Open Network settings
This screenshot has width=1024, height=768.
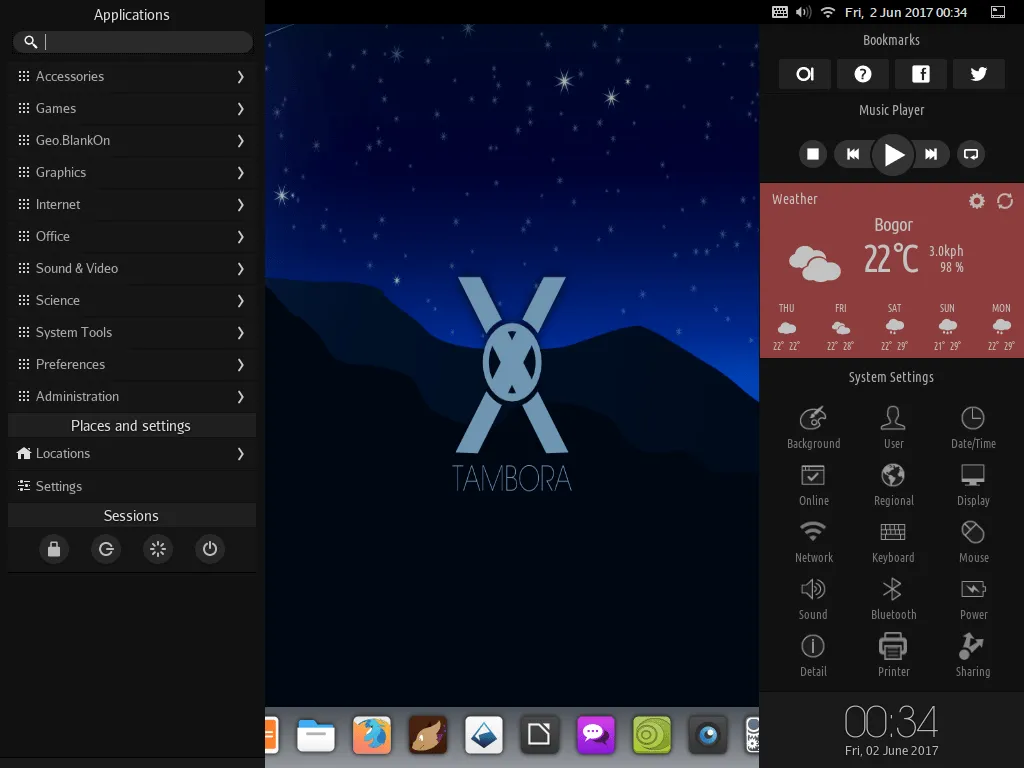(x=813, y=541)
